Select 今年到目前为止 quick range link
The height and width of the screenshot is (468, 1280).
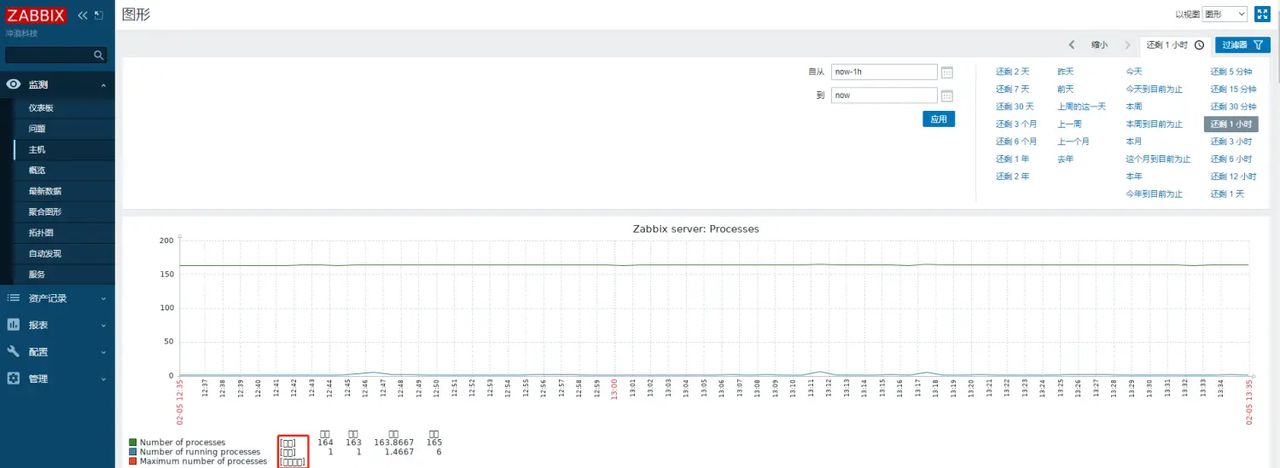(x=1154, y=194)
